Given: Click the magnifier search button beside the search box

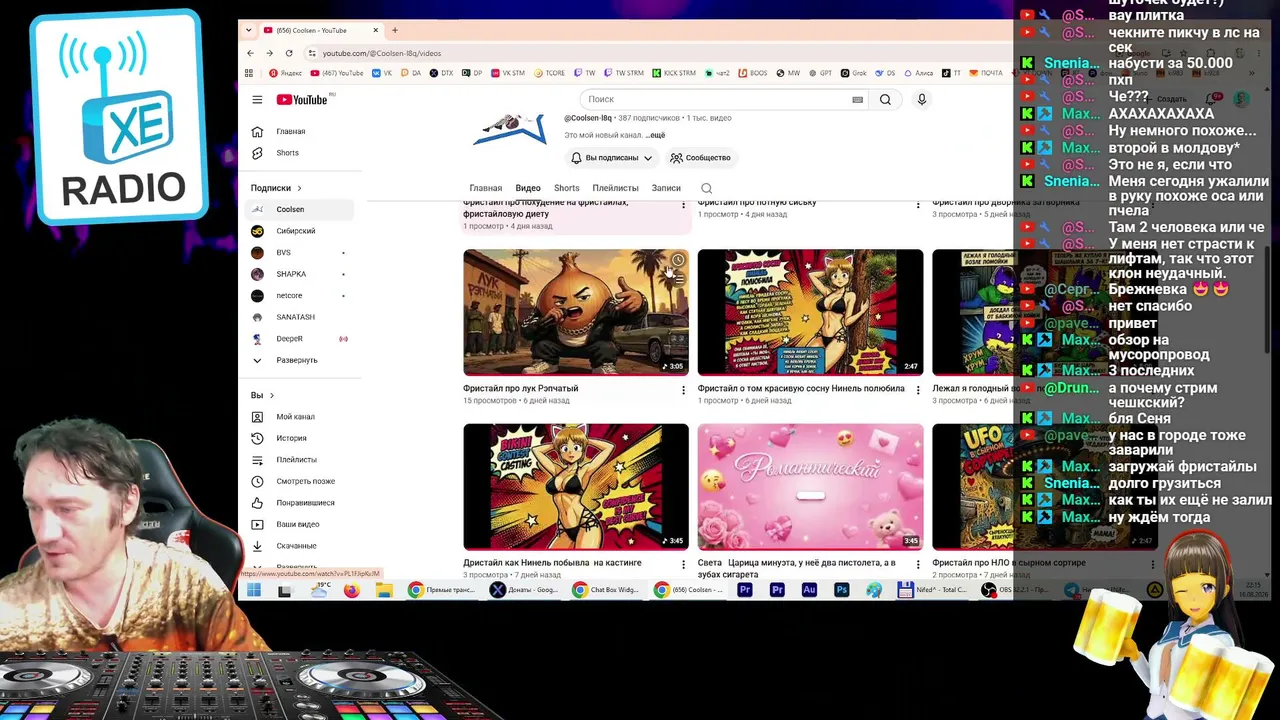Looking at the screenshot, I should point(885,100).
